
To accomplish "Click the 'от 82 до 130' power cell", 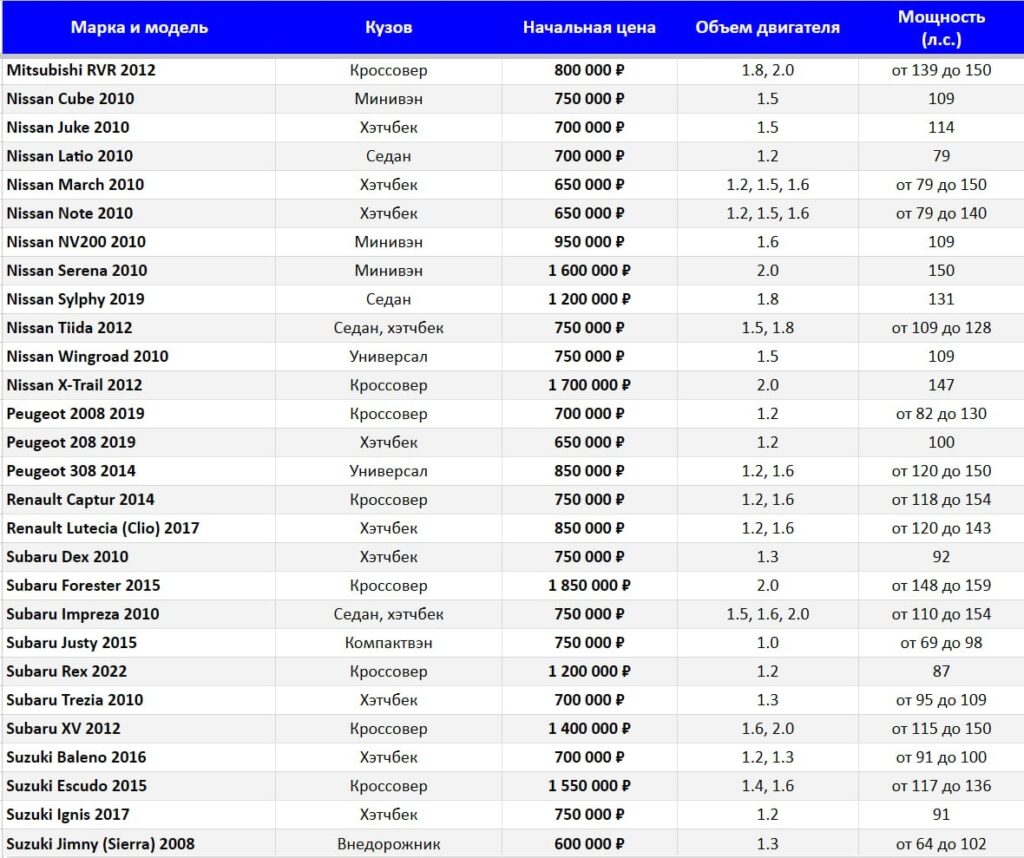I will click(941, 414).
